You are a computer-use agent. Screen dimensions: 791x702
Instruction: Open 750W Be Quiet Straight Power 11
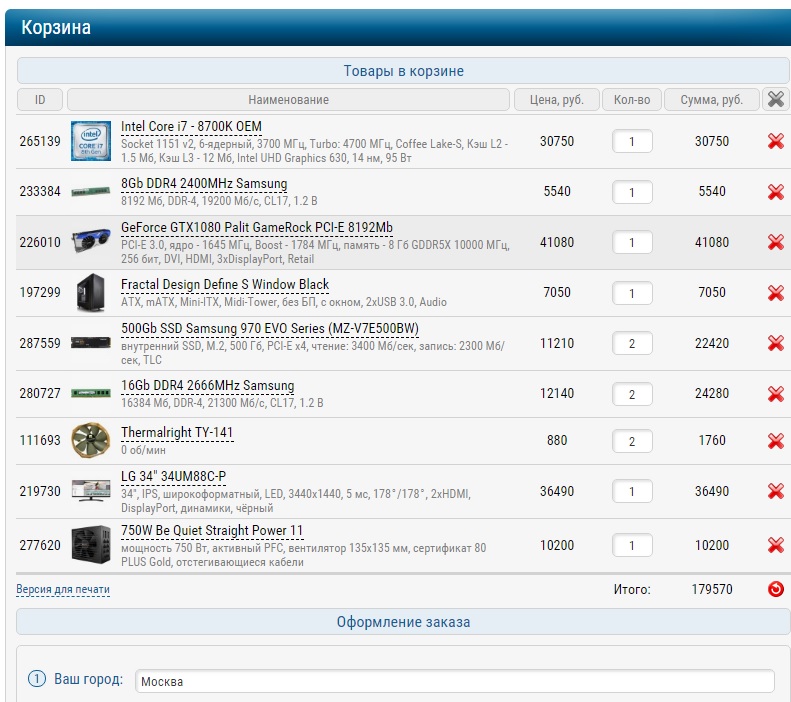[212, 531]
